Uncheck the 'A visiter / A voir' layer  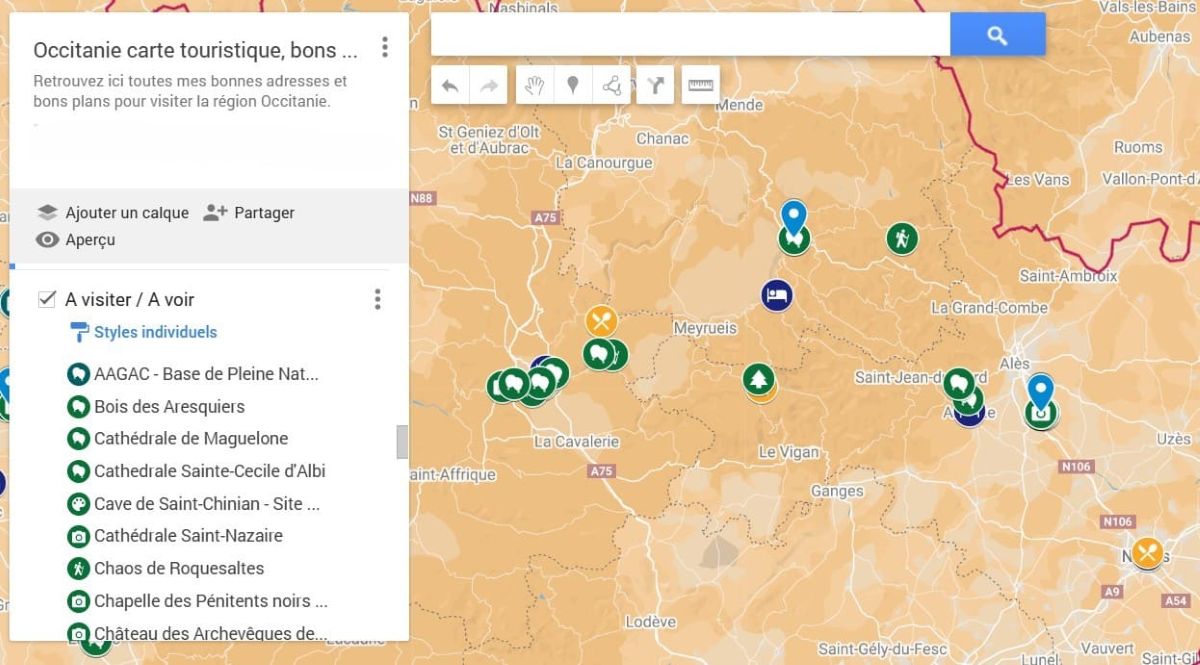click(46, 299)
